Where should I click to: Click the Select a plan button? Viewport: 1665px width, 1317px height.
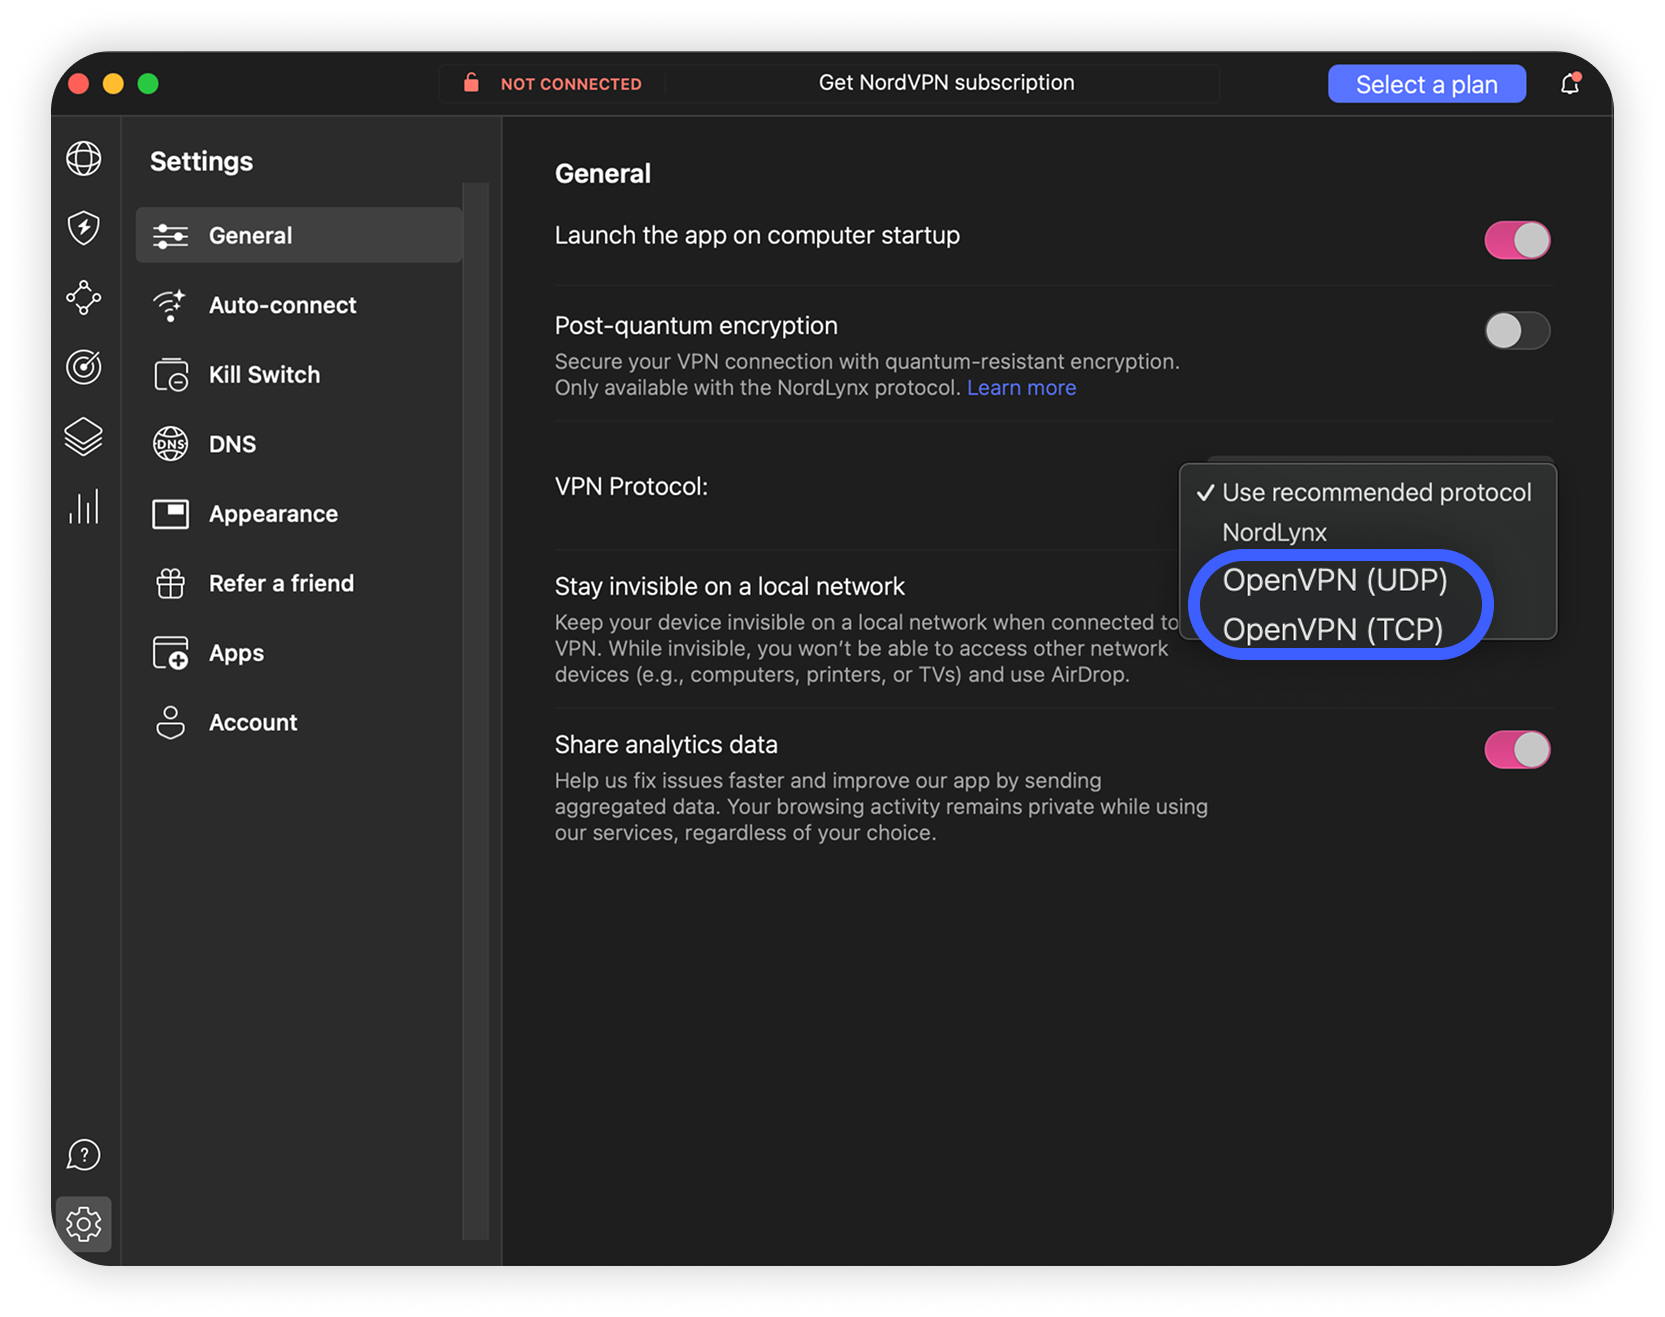1426,85
